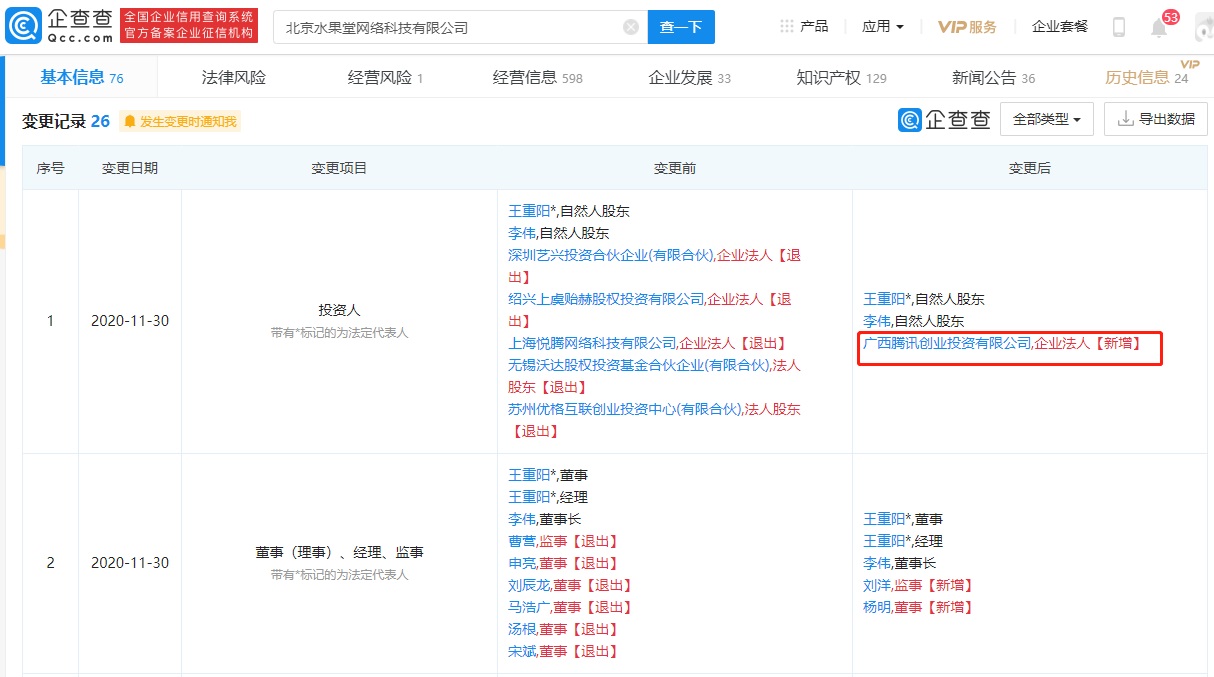Image resolution: width=1214 pixels, height=677 pixels.
Task: Open 深圳艺兴投资合伙企业 company link
Action: pyautogui.click(x=610, y=255)
